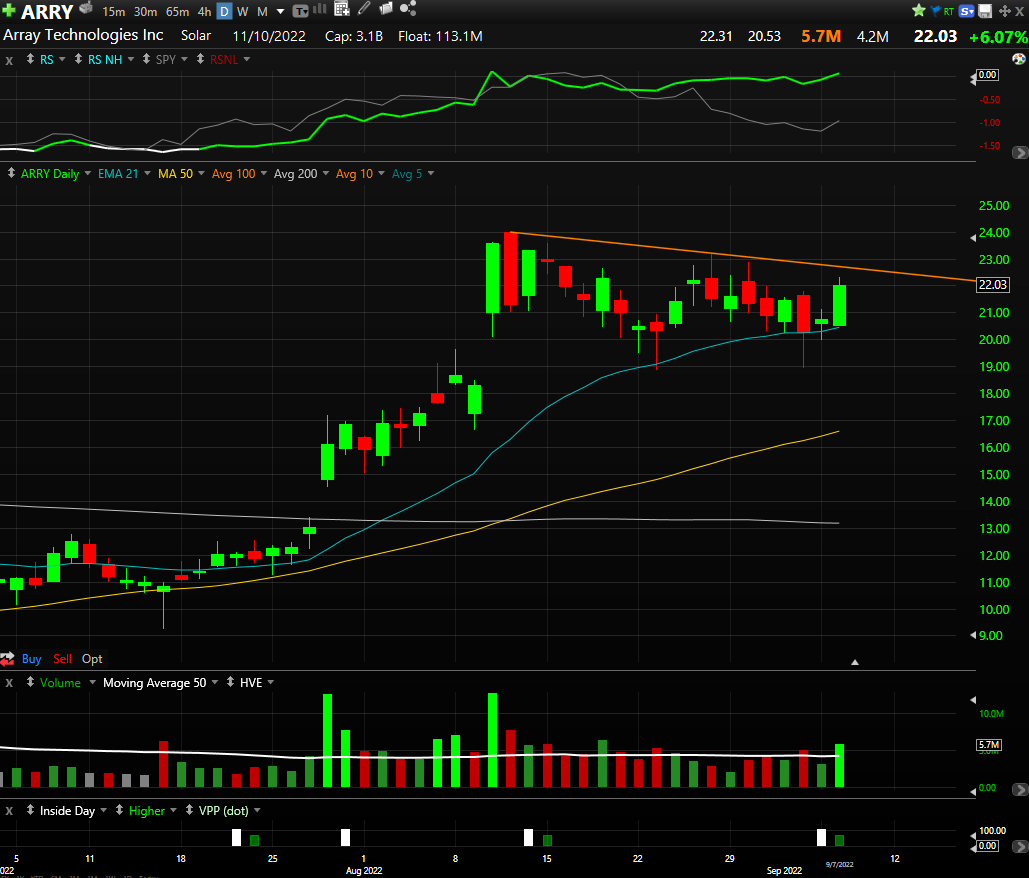Open the order entry cash-register icon

(86, 8)
